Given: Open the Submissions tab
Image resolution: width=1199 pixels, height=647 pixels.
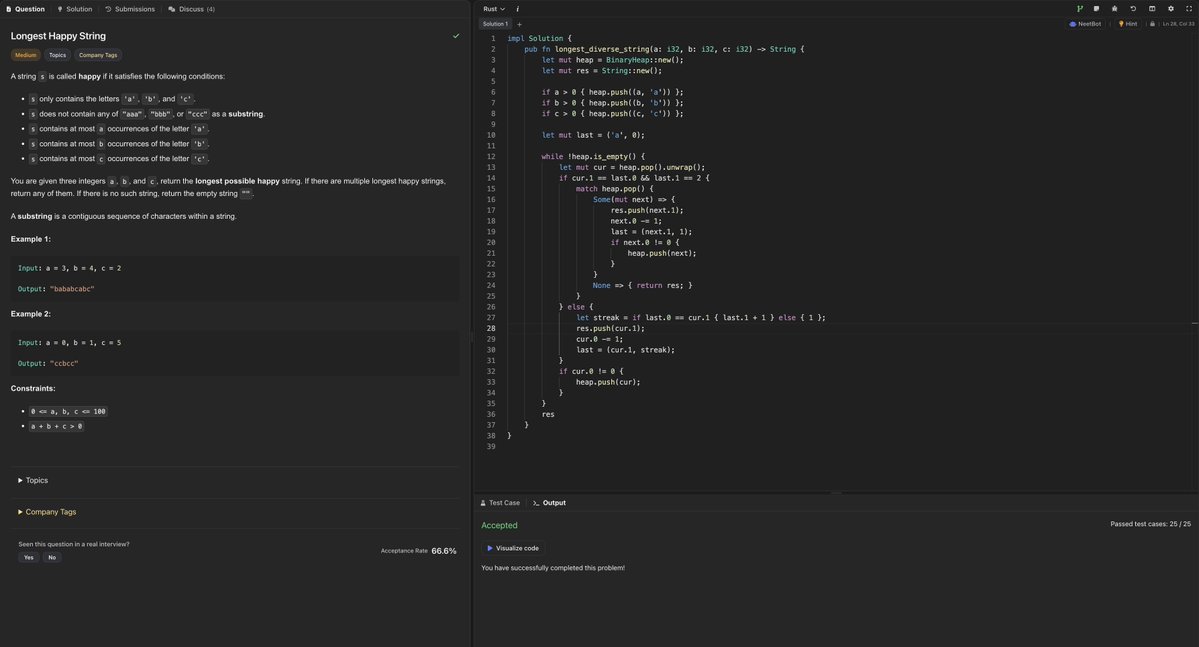Looking at the screenshot, I should coord(130,9).
